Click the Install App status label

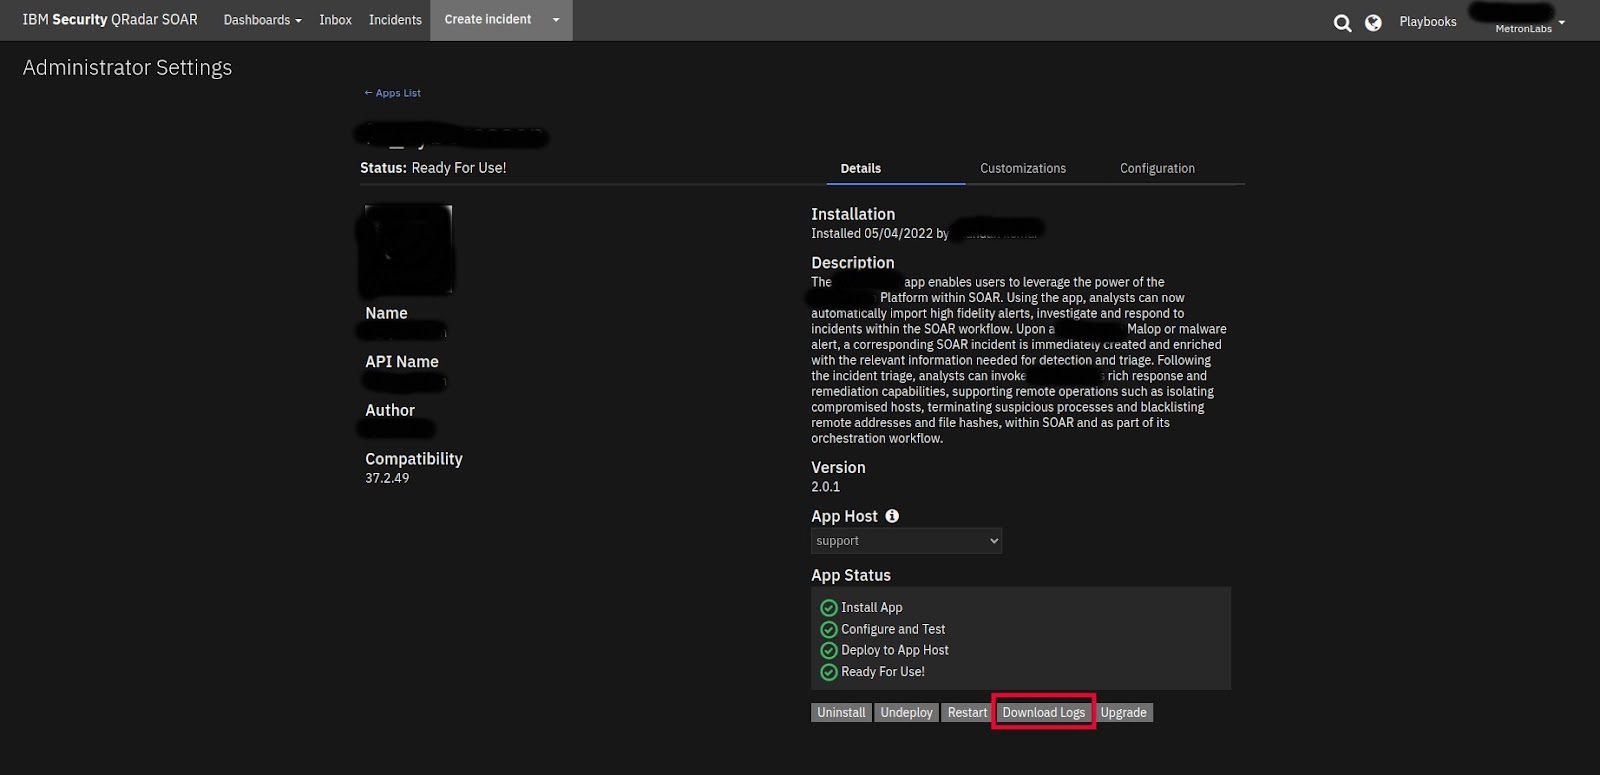[x=872, y=608]
